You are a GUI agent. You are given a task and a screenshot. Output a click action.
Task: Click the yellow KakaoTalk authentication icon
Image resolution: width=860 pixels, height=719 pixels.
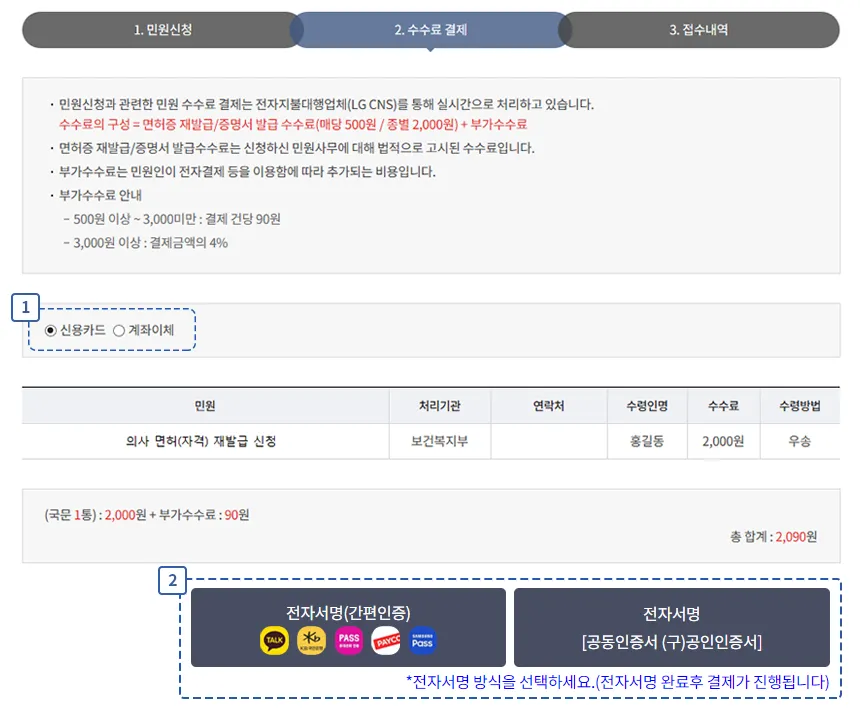274,640
